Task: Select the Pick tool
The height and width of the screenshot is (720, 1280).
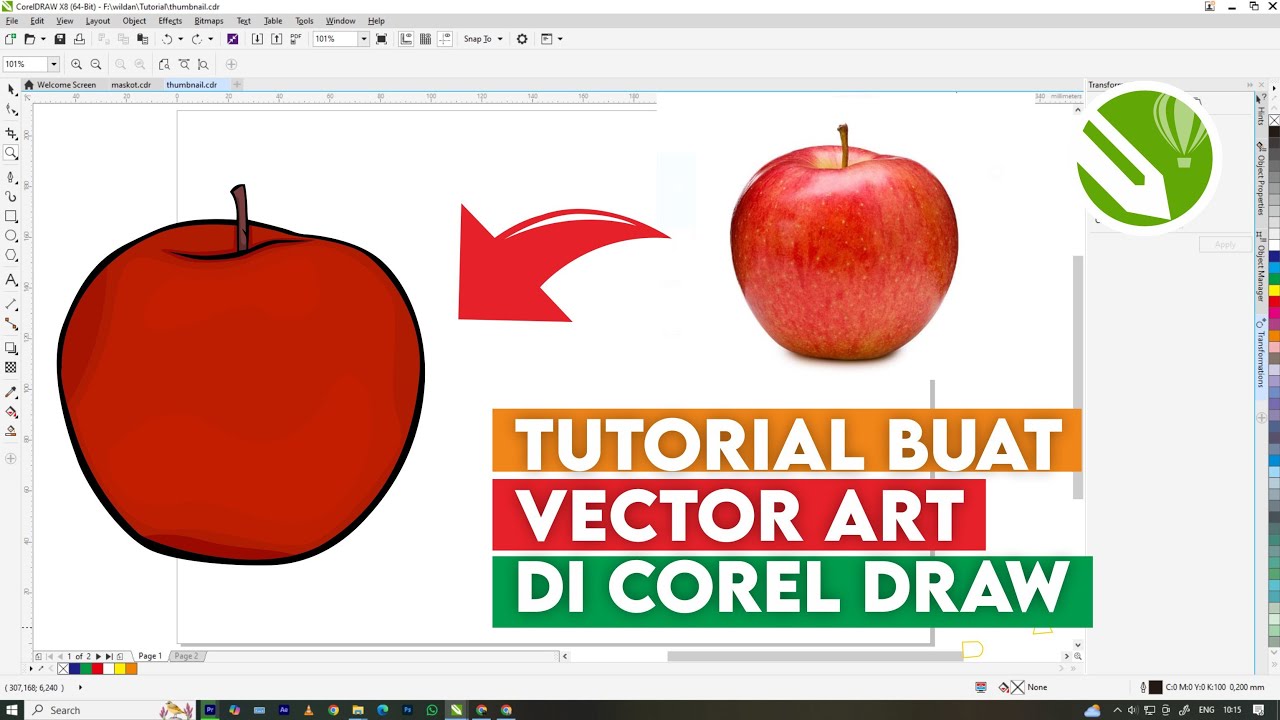Action: [x=11, y=90]
